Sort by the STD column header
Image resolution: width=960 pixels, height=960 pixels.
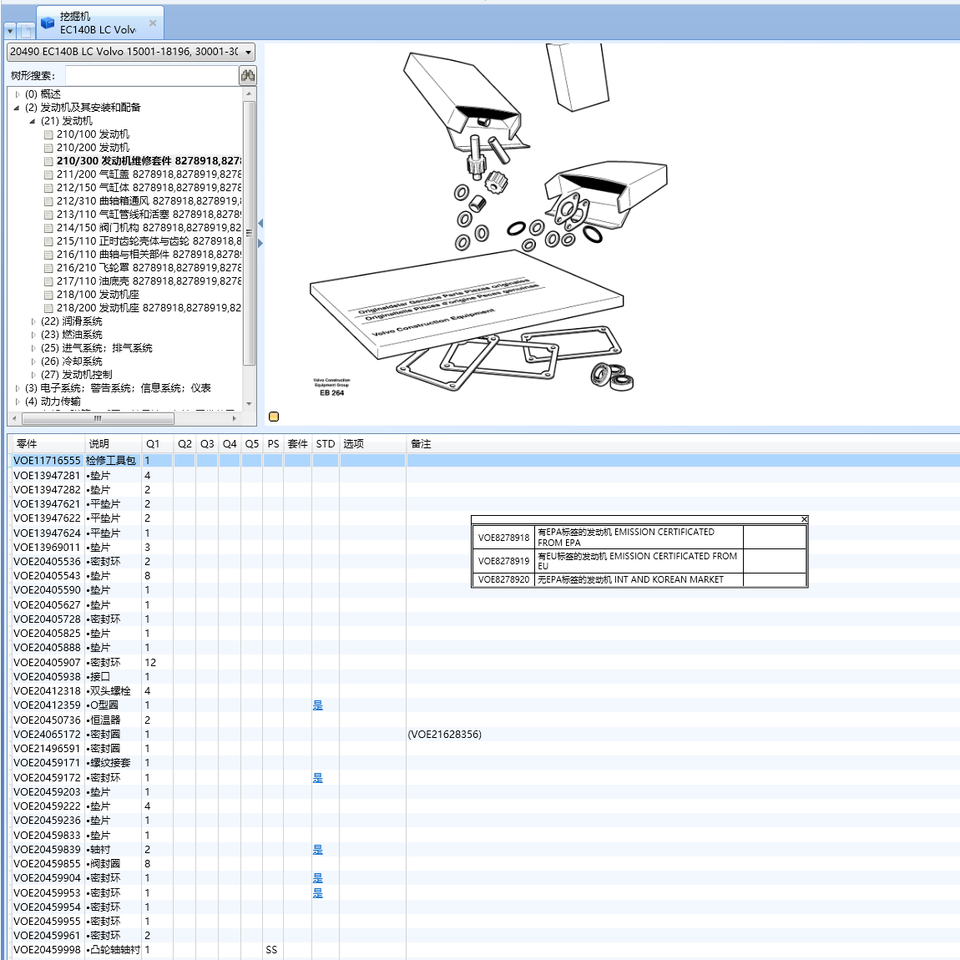326,444
